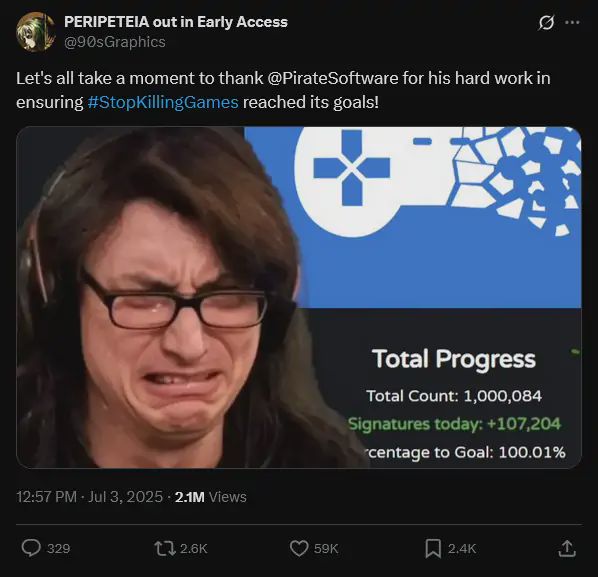Open the #StopKillingGames hashtag link
Screen dimensions: 598x577
click(163, 102)
